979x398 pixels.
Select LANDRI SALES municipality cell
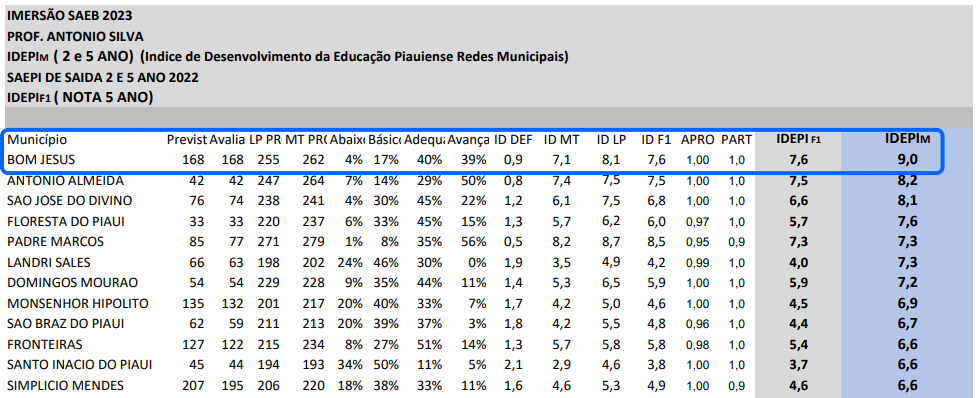click(49, 262)
